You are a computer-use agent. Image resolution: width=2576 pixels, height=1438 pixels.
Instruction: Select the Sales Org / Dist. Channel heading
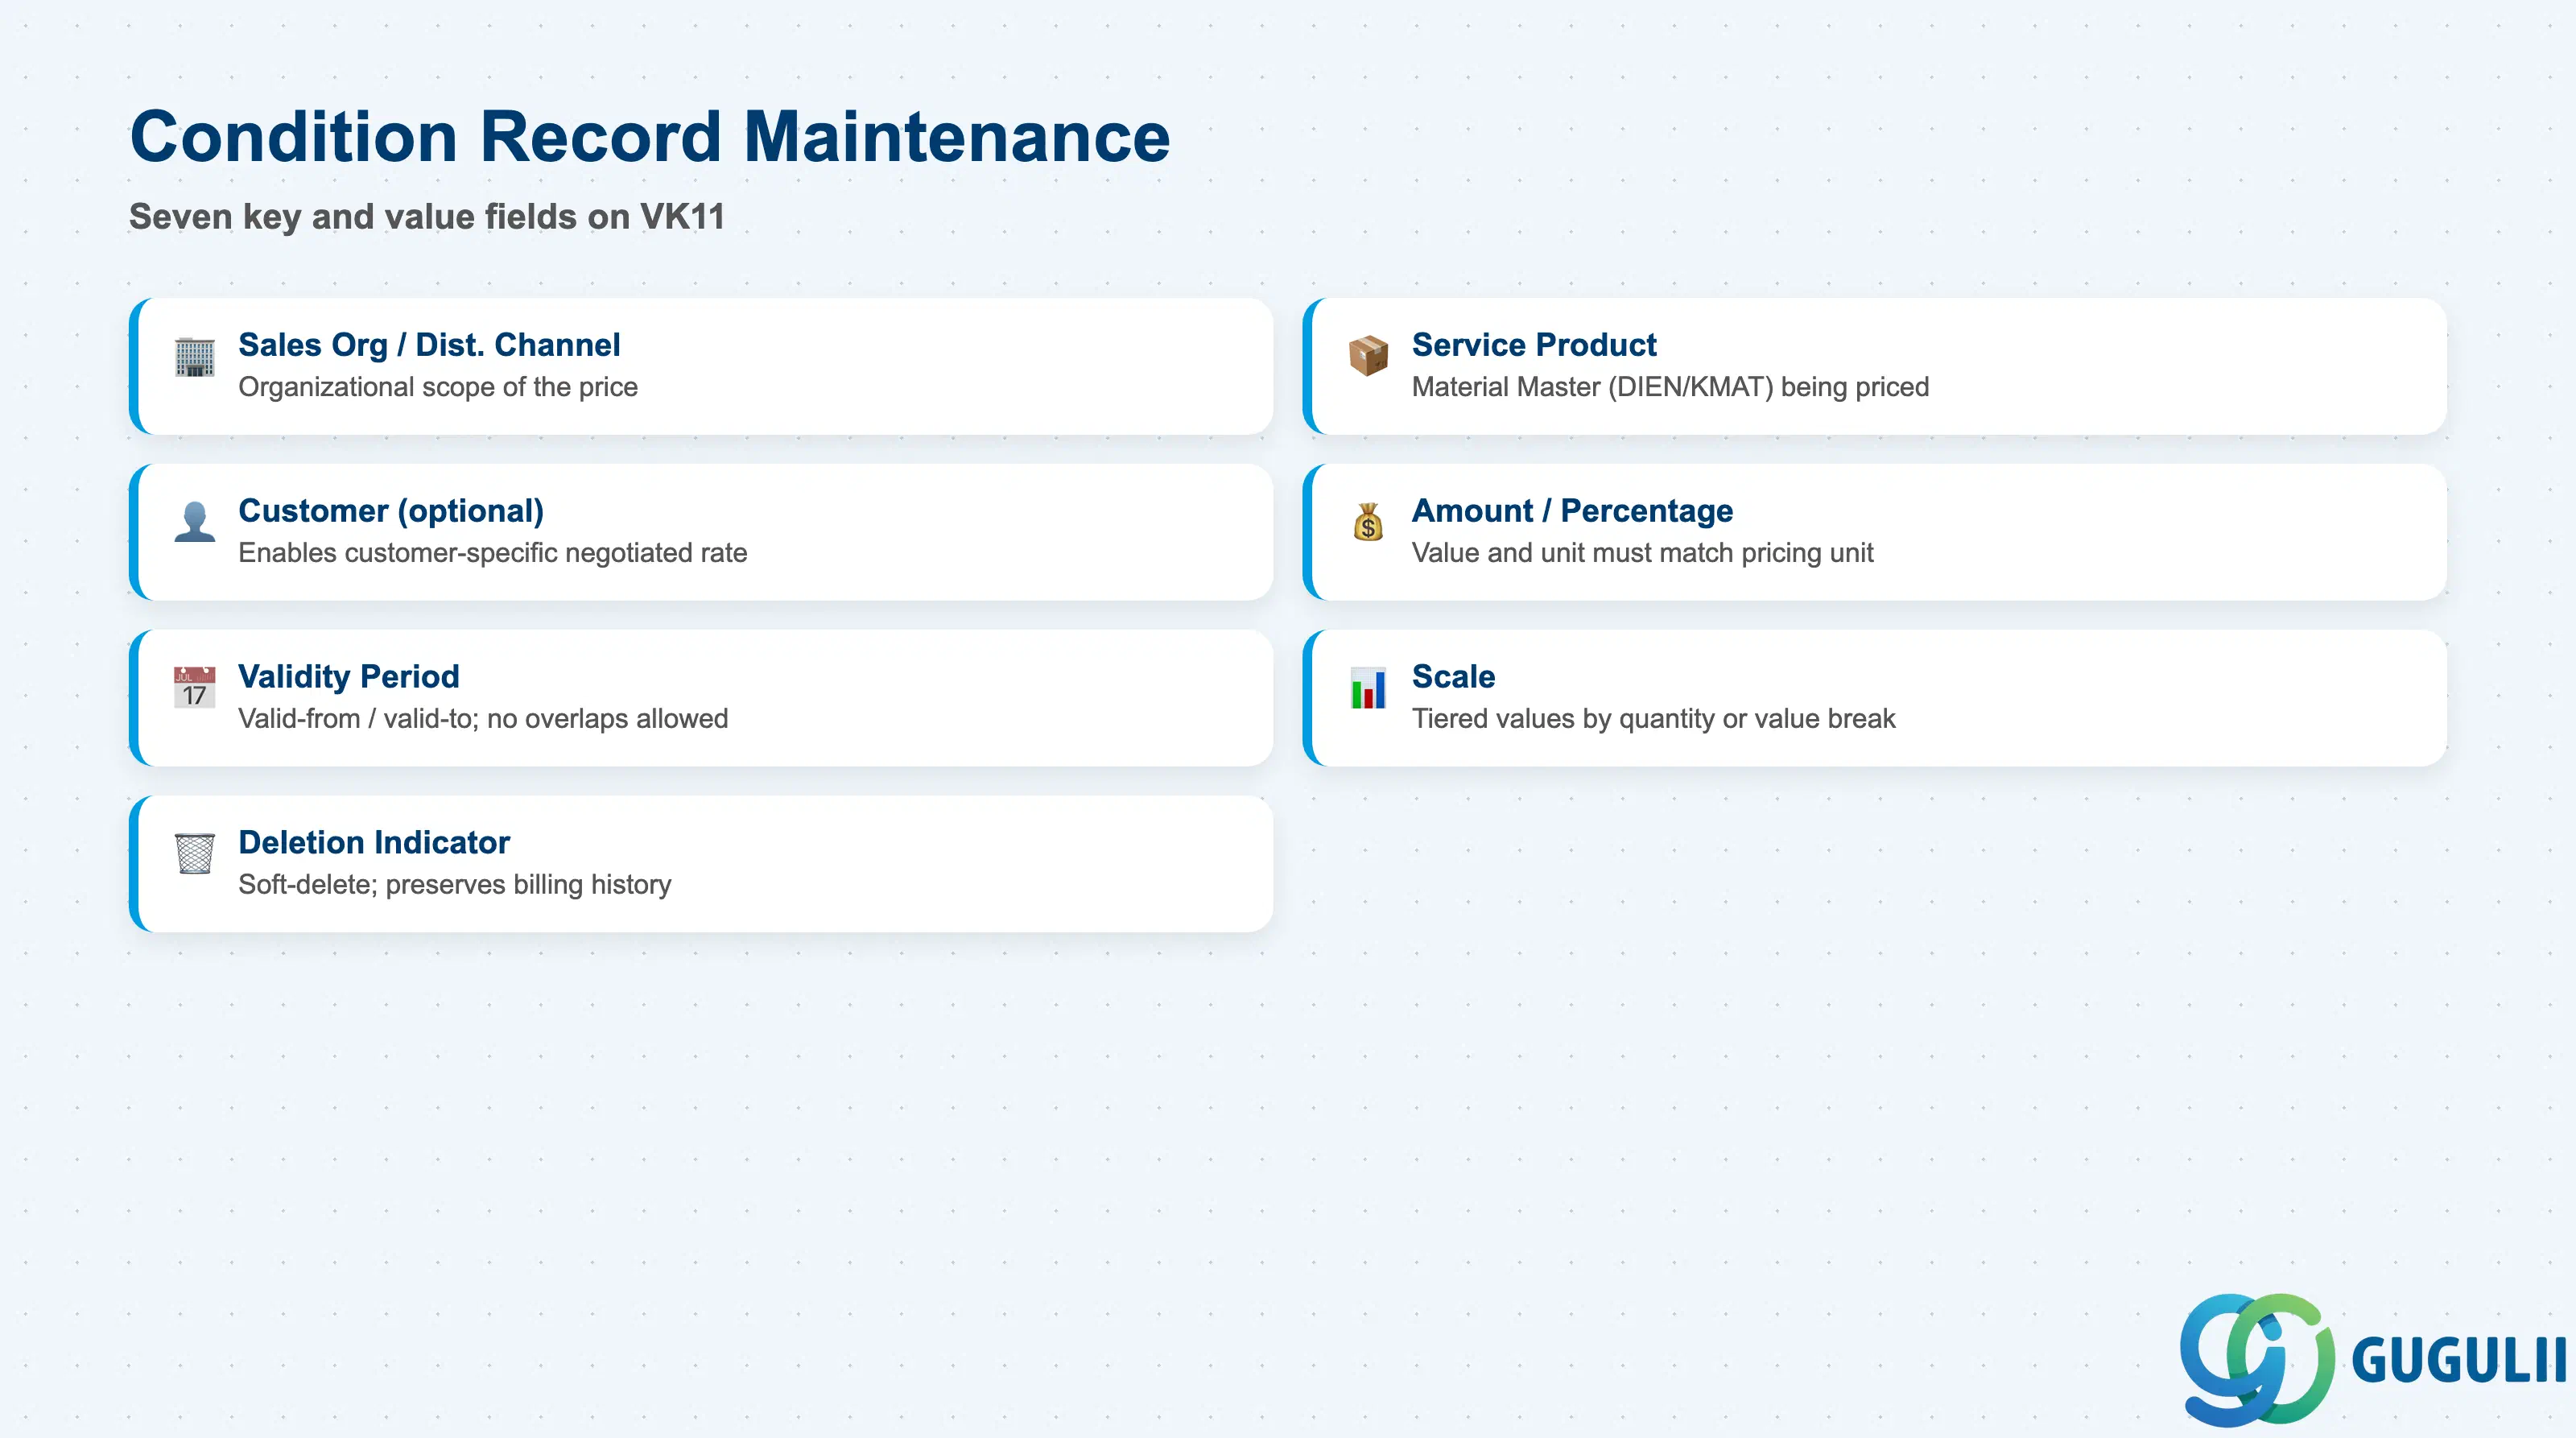(x=429, y=345)
